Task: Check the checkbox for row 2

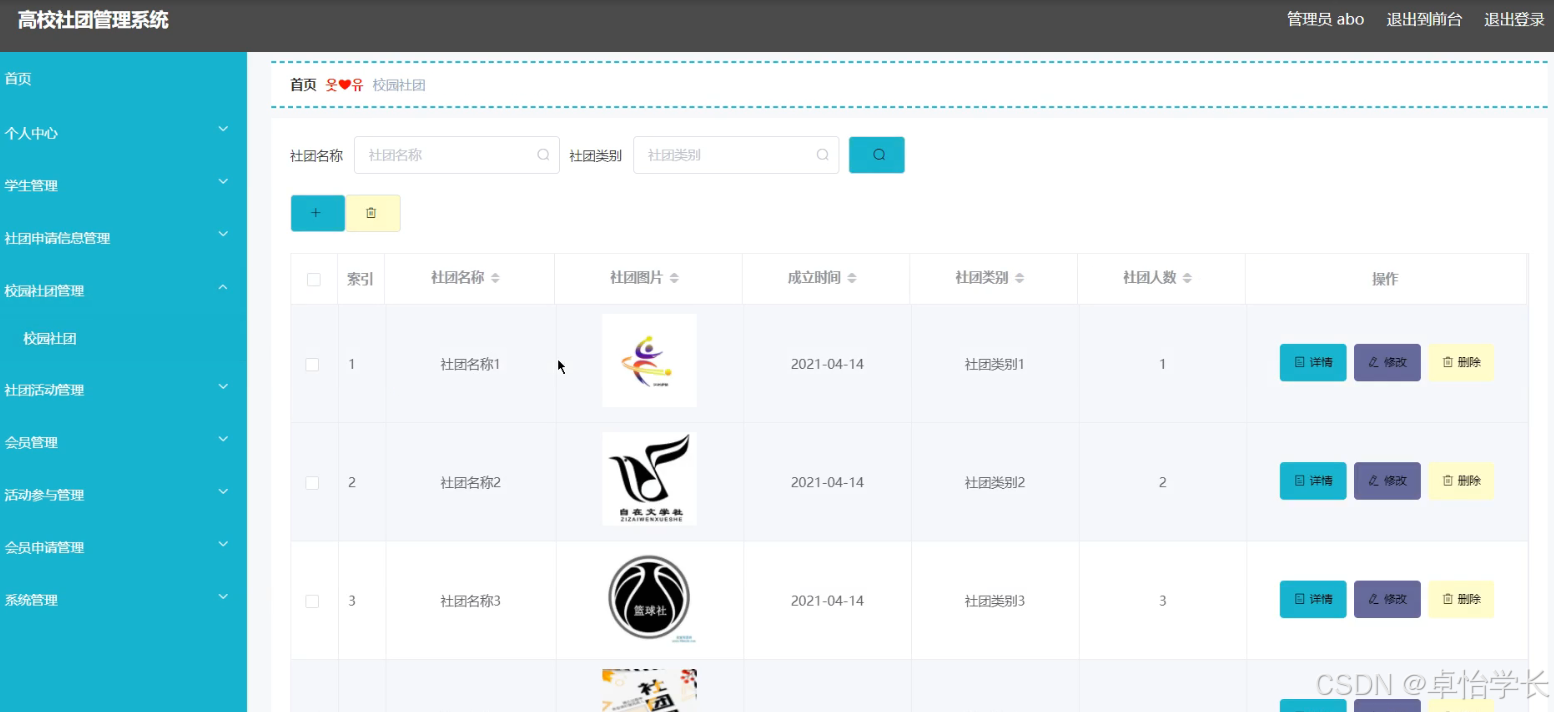Action: tap(312, 483)
